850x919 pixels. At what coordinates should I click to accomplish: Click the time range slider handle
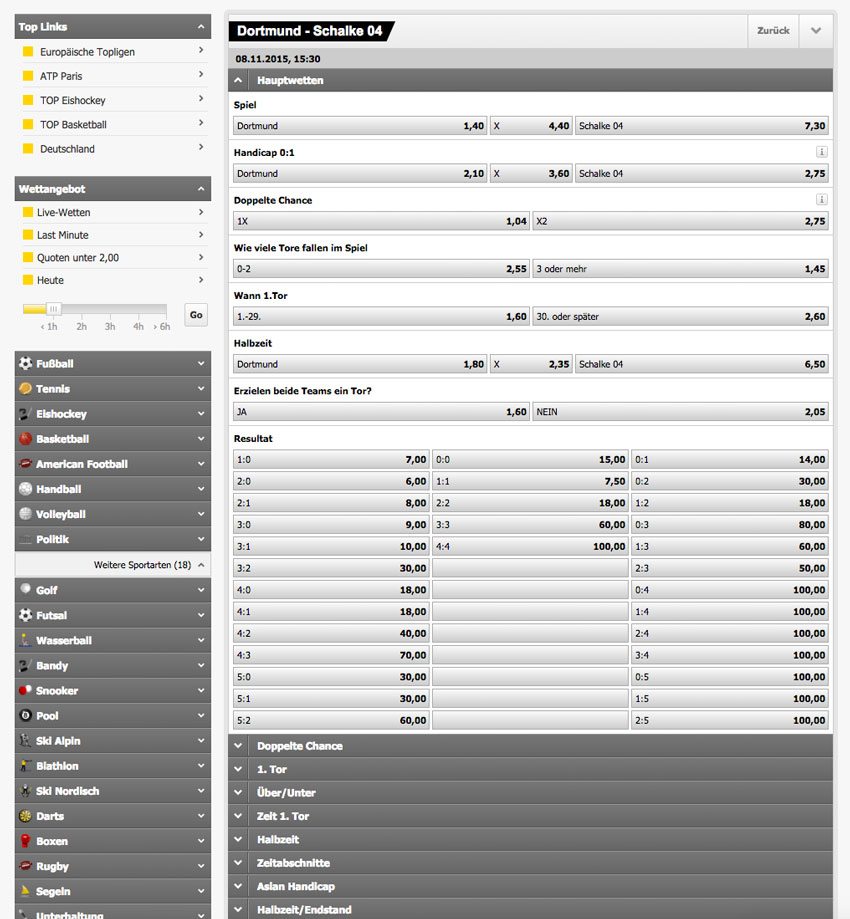[53, 309]
